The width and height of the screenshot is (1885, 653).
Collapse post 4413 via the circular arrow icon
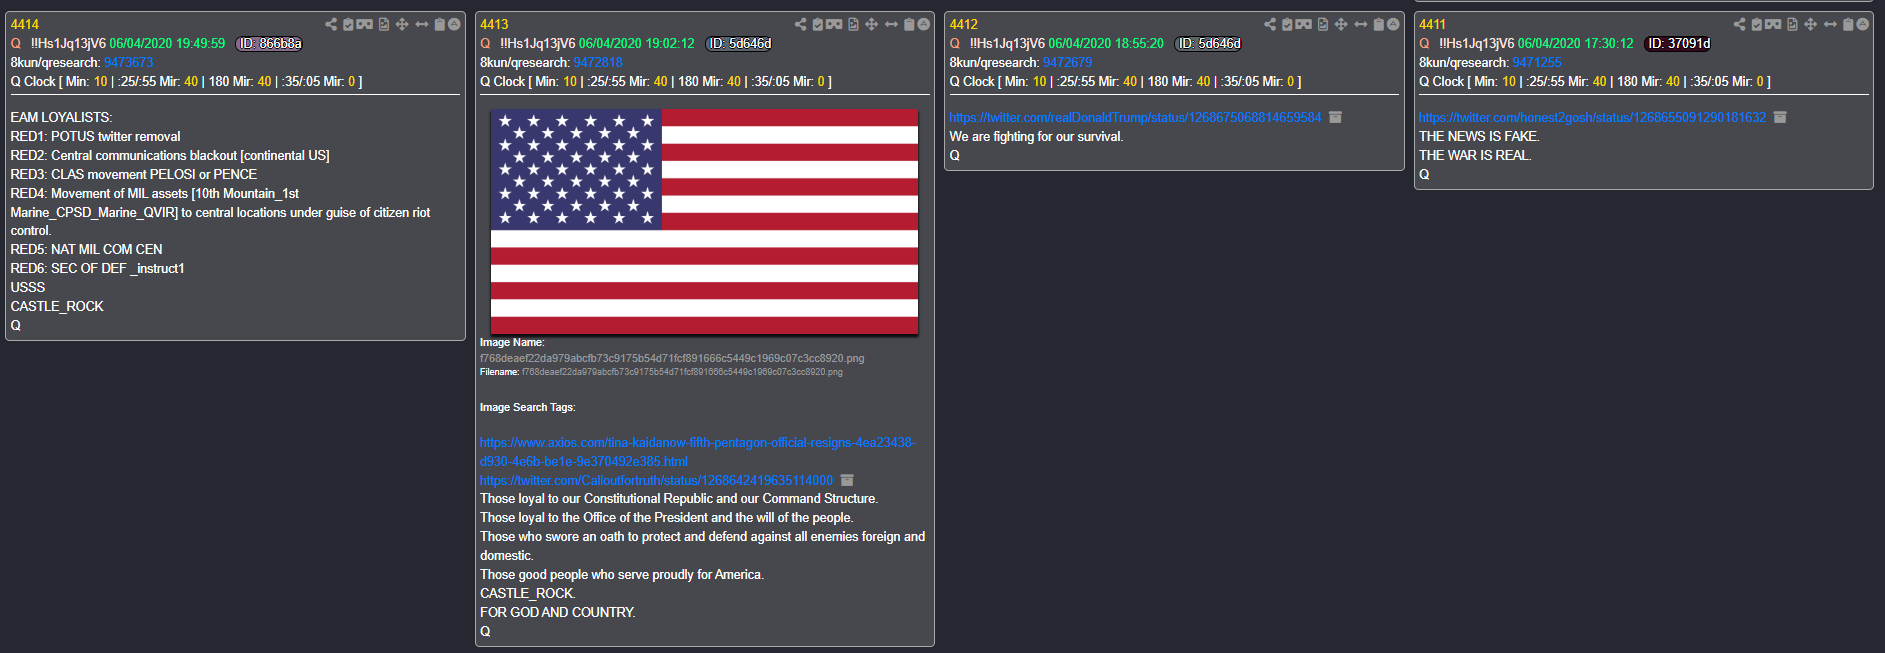click(x=924, y=24)
